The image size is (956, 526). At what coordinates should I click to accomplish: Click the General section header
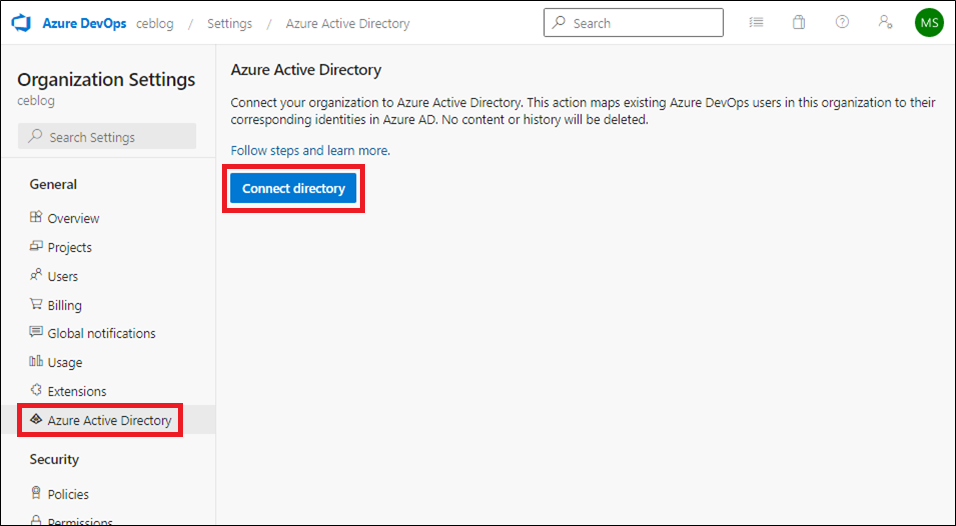tap(53, 184)
